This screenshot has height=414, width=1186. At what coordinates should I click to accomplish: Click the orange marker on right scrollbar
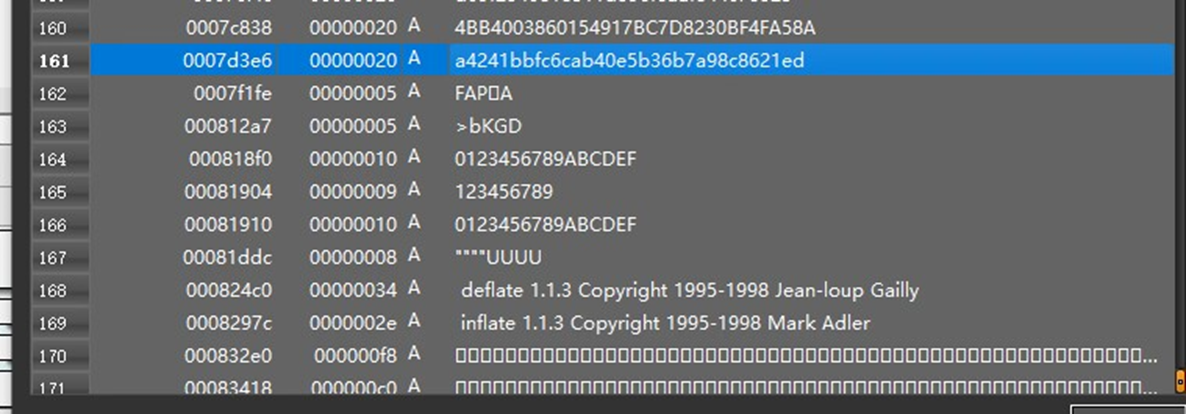point(1179,381)
